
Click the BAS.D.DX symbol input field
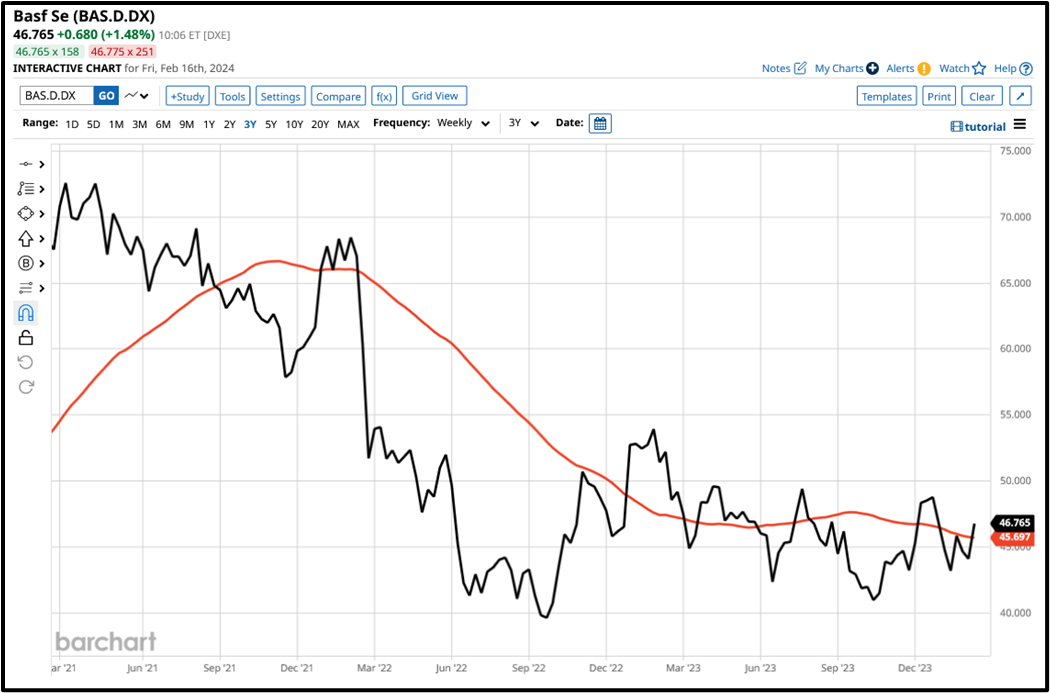point(55,95)
